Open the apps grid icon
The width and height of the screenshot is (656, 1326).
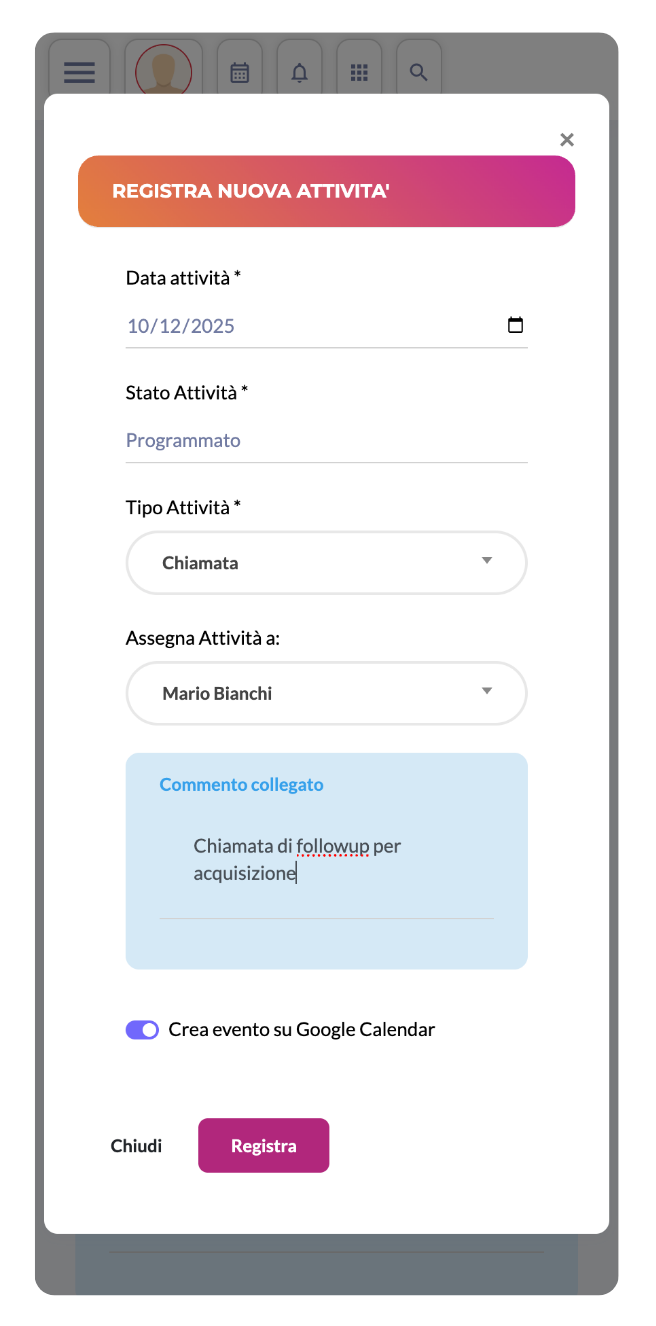click(x=359, y=72)
